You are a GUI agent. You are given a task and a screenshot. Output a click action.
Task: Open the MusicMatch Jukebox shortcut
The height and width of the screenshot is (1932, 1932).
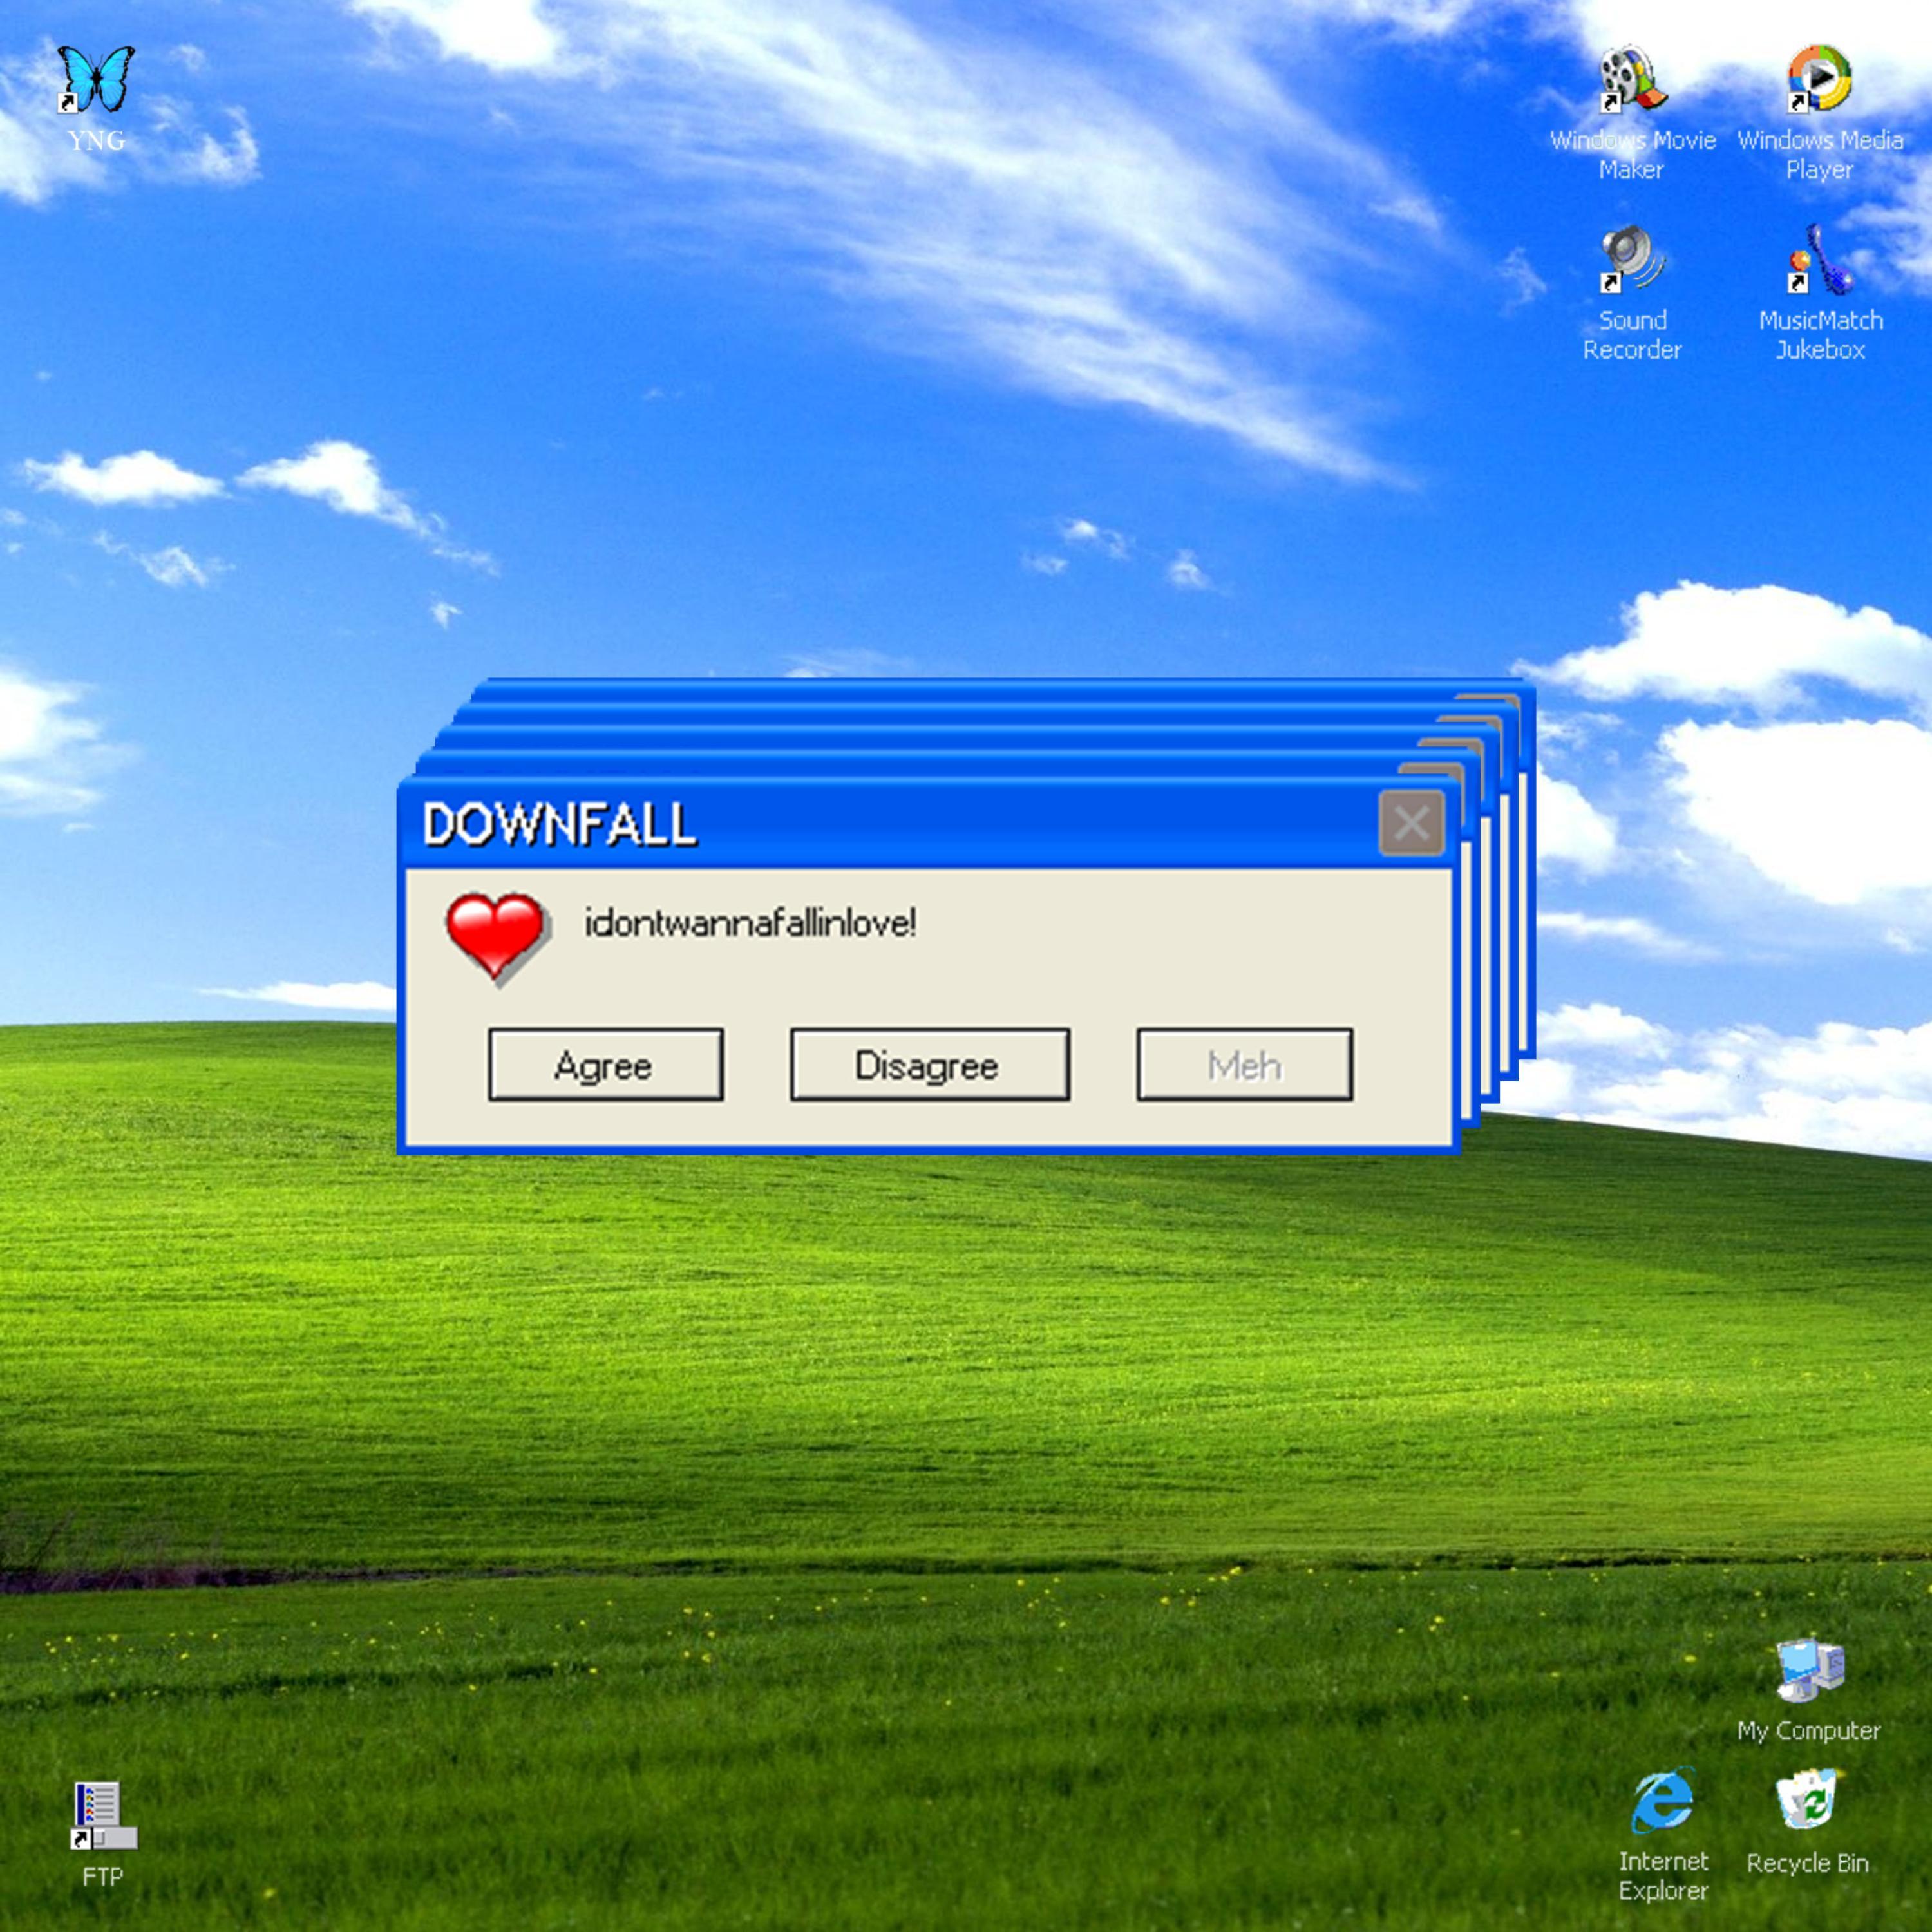pos(1819,259)
